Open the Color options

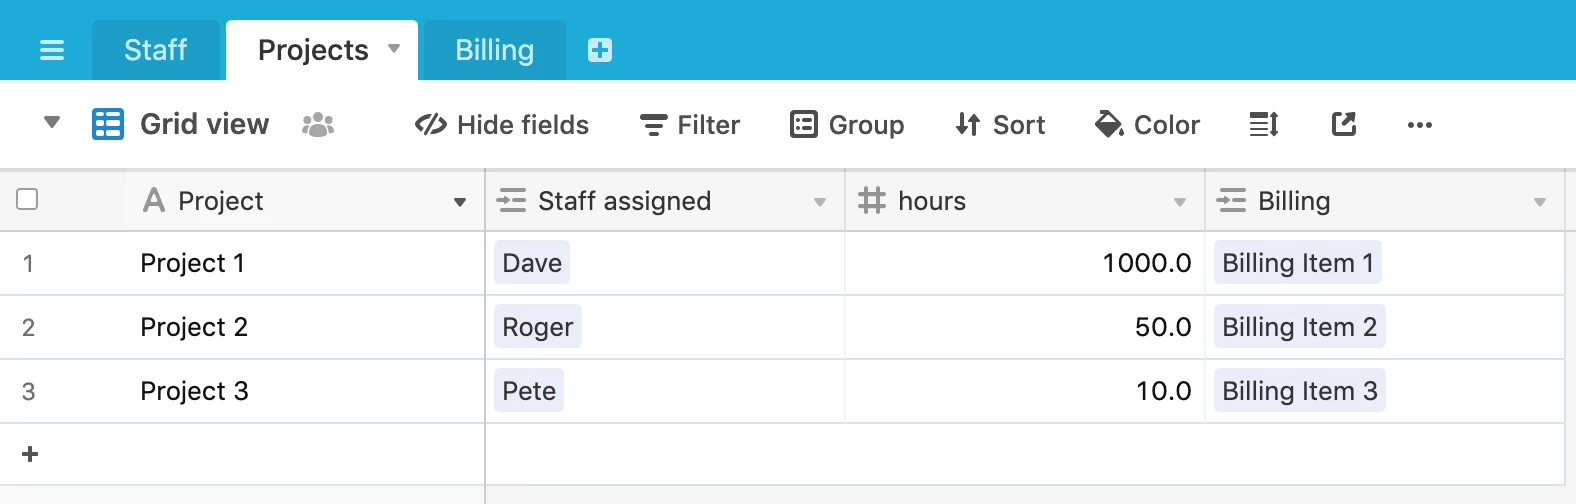pos(1147,125)
